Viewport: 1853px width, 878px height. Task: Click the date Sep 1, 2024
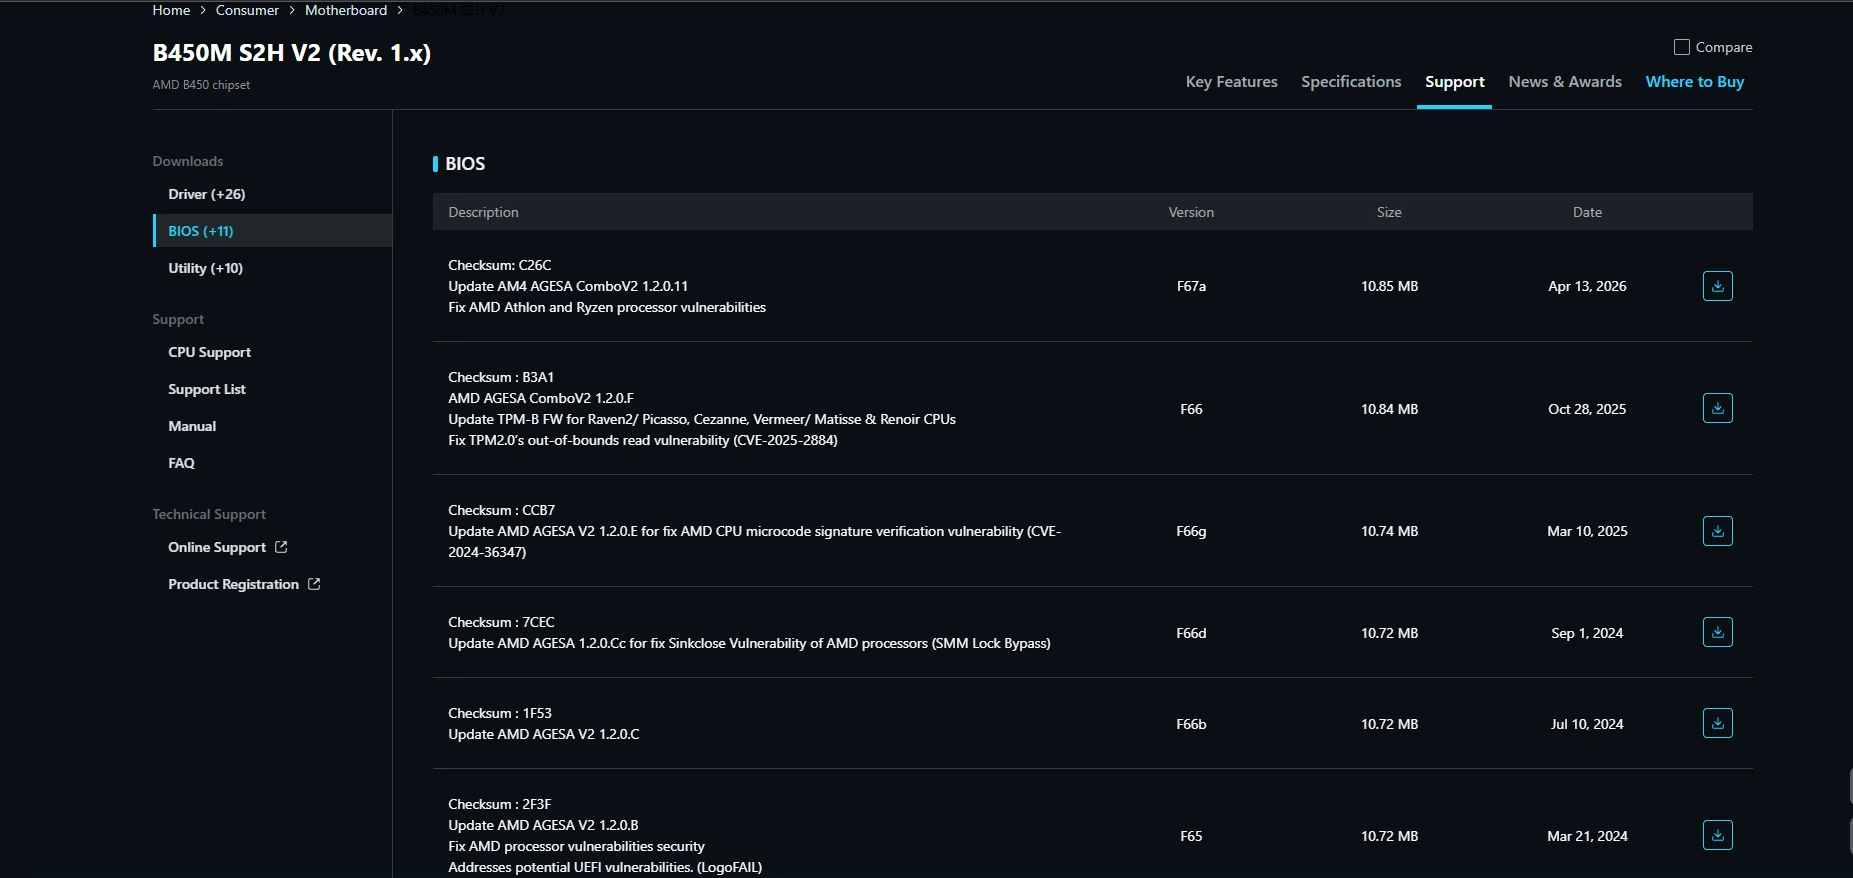click(1587, 633)
